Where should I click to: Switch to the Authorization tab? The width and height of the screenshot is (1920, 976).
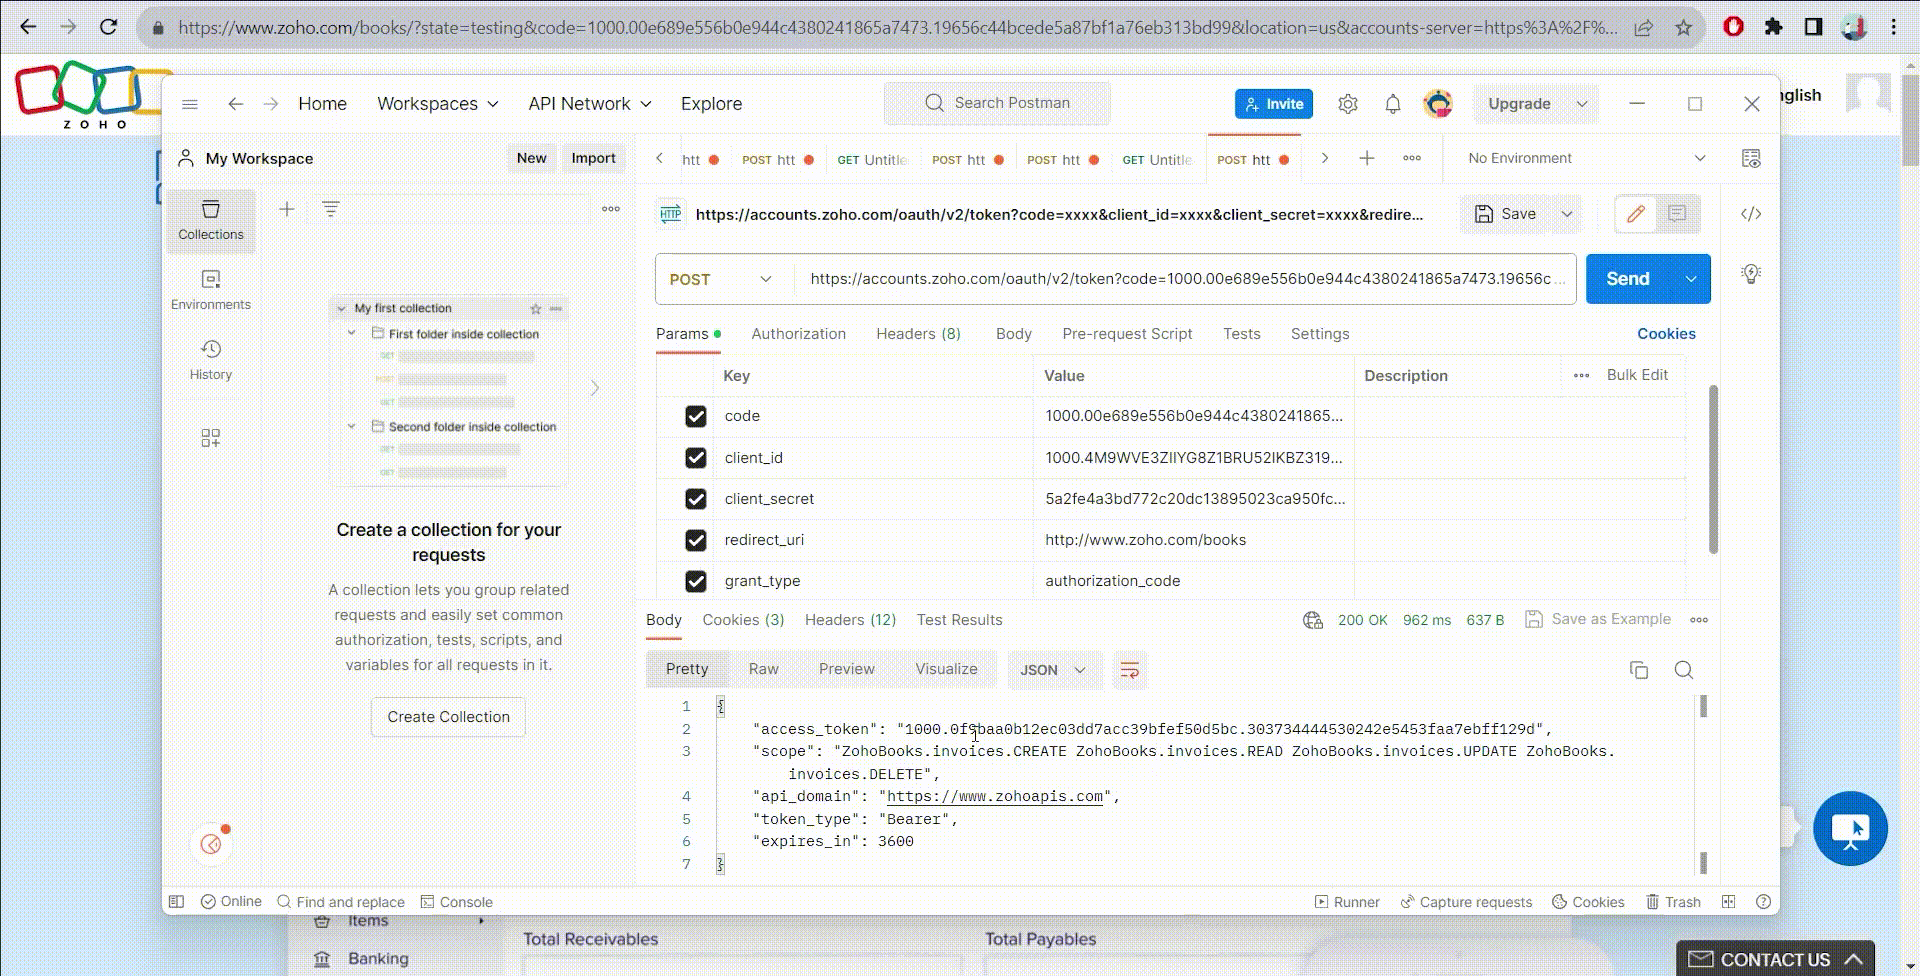coord(798,334)
